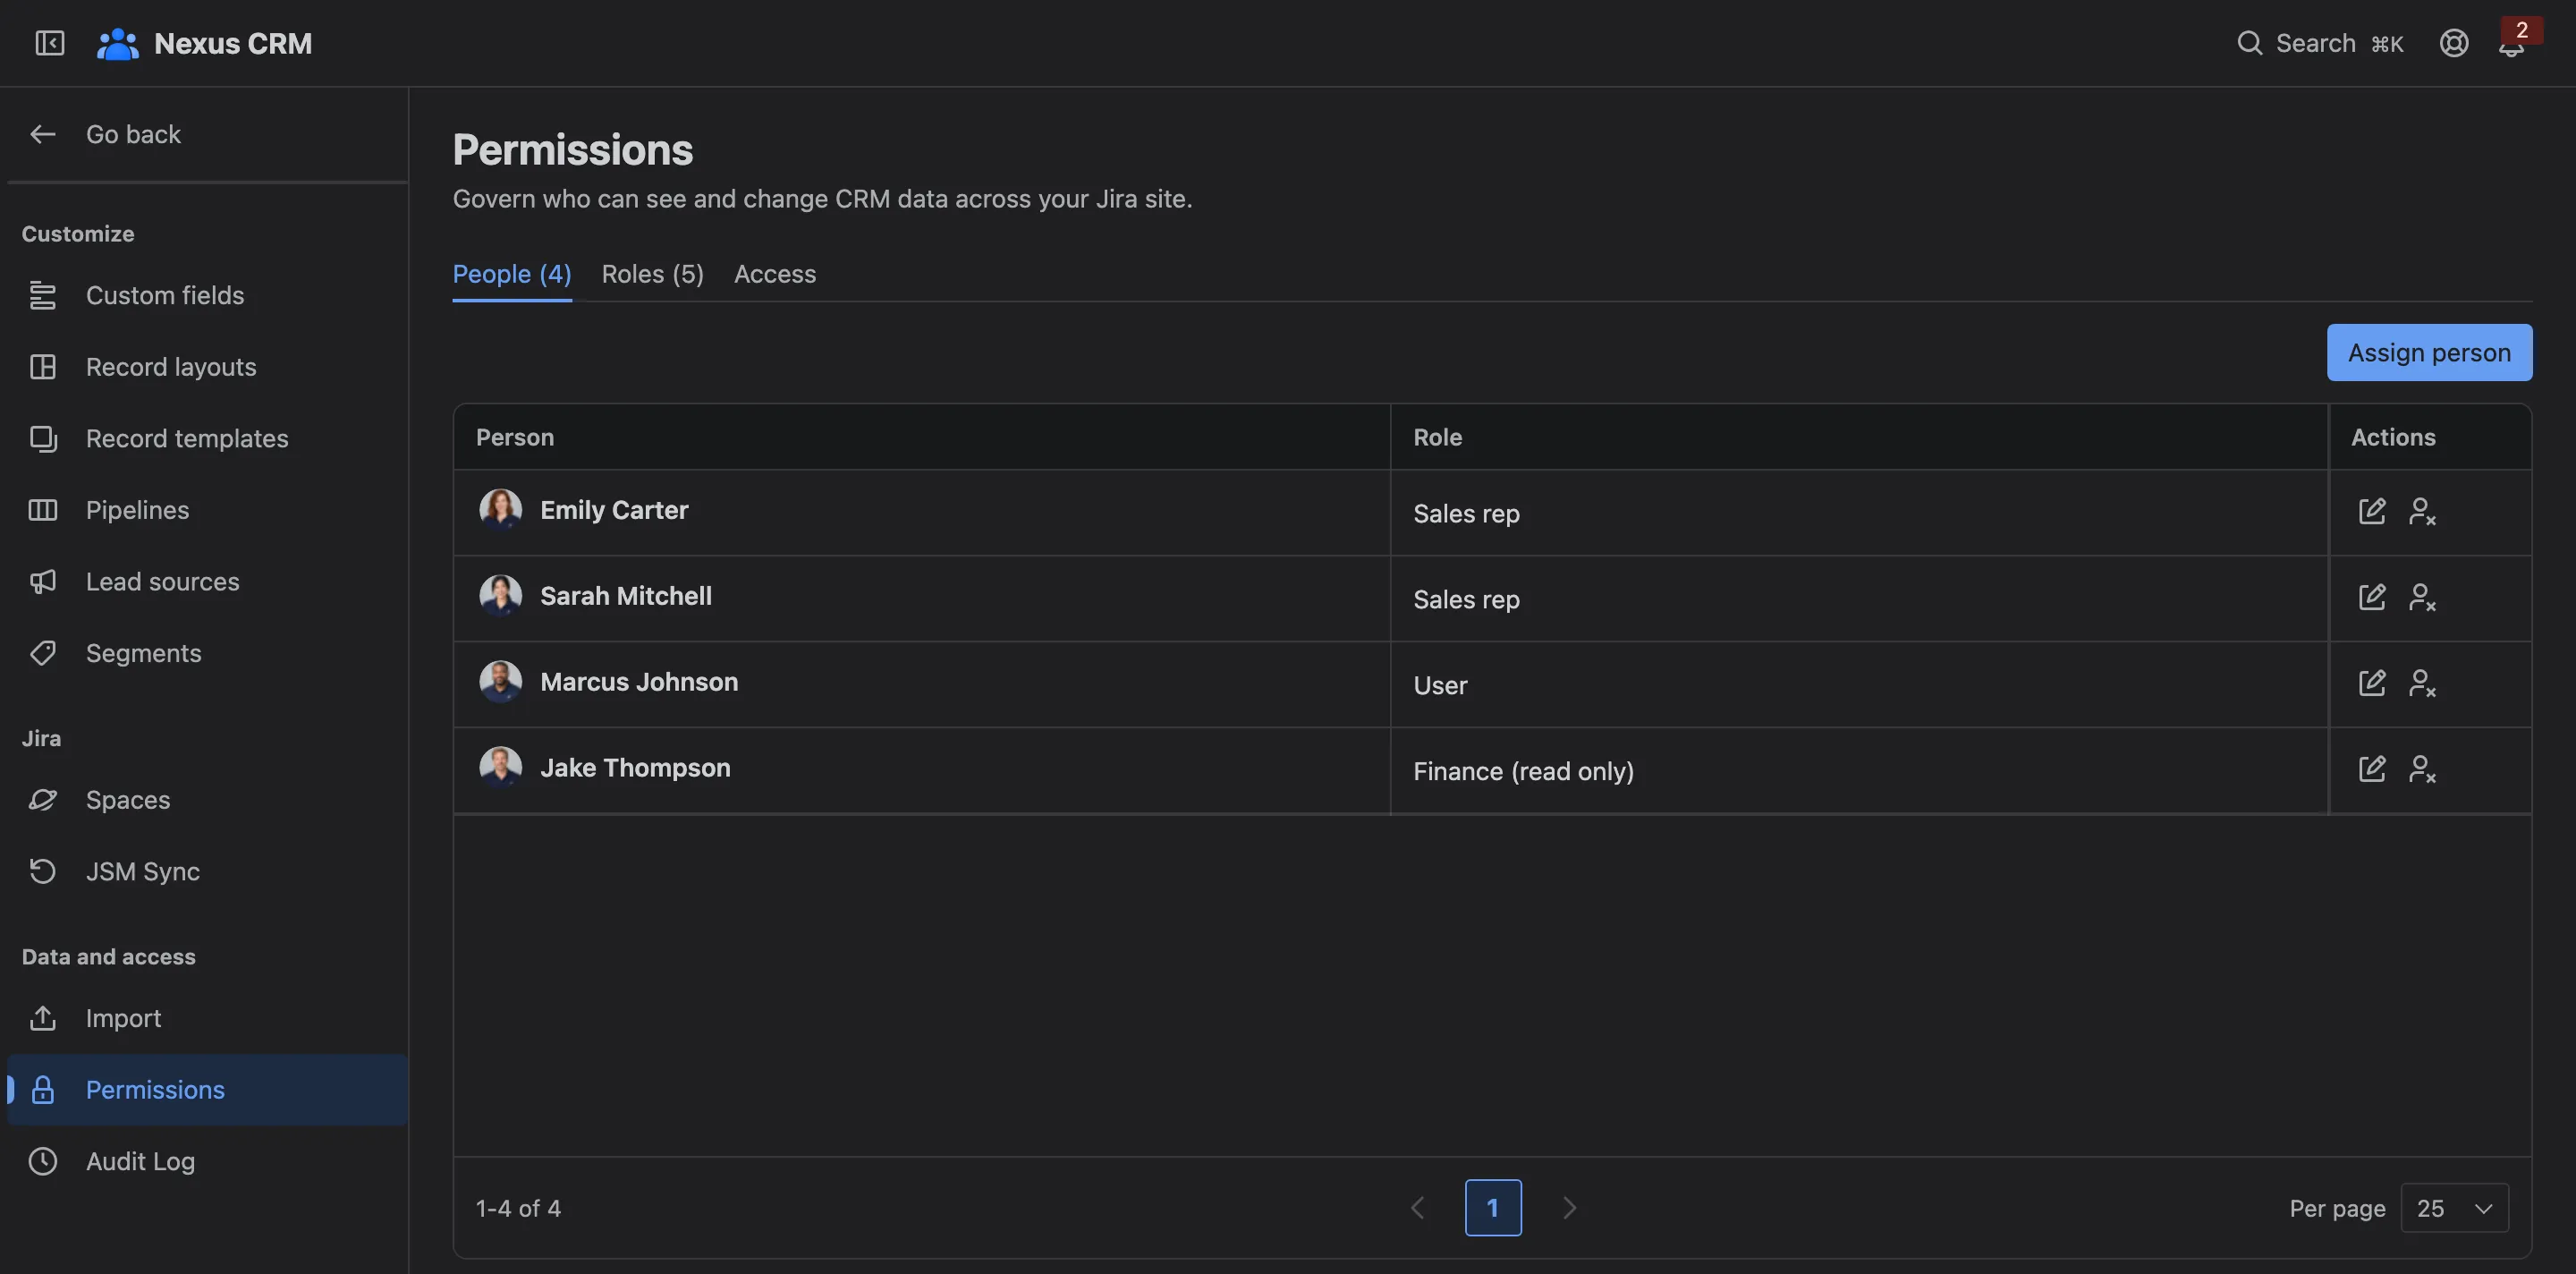Open notifications bell with badge 2

point(2511,43)
